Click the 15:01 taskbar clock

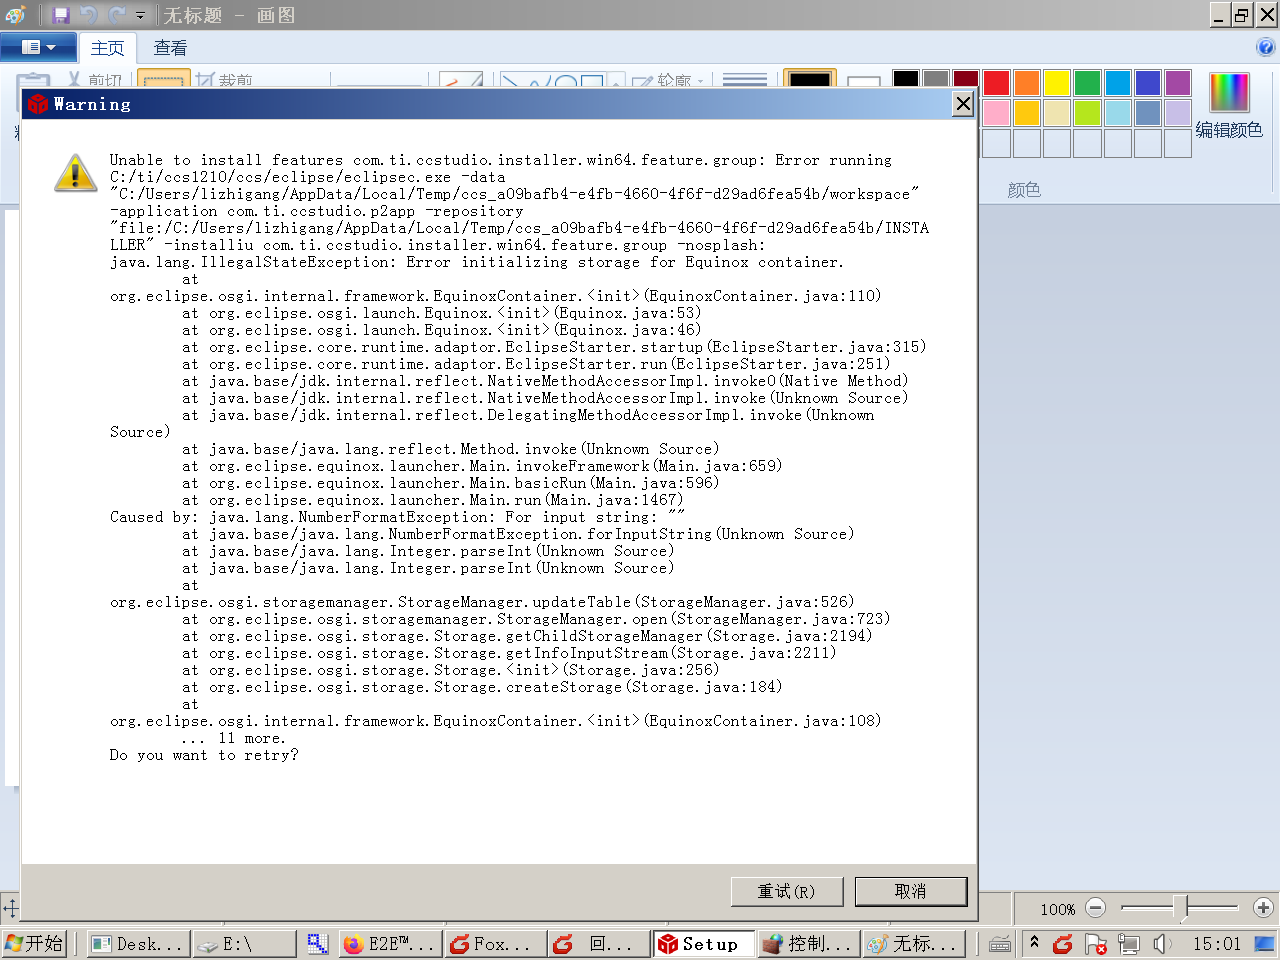(1216, 943)
